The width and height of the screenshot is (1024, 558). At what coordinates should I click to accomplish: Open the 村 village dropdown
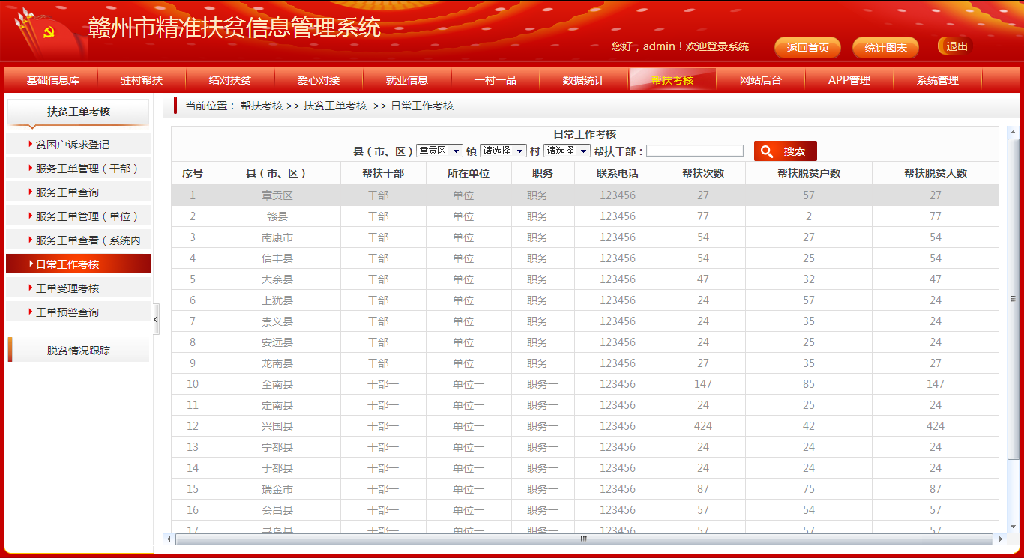[x=566, y=151]
